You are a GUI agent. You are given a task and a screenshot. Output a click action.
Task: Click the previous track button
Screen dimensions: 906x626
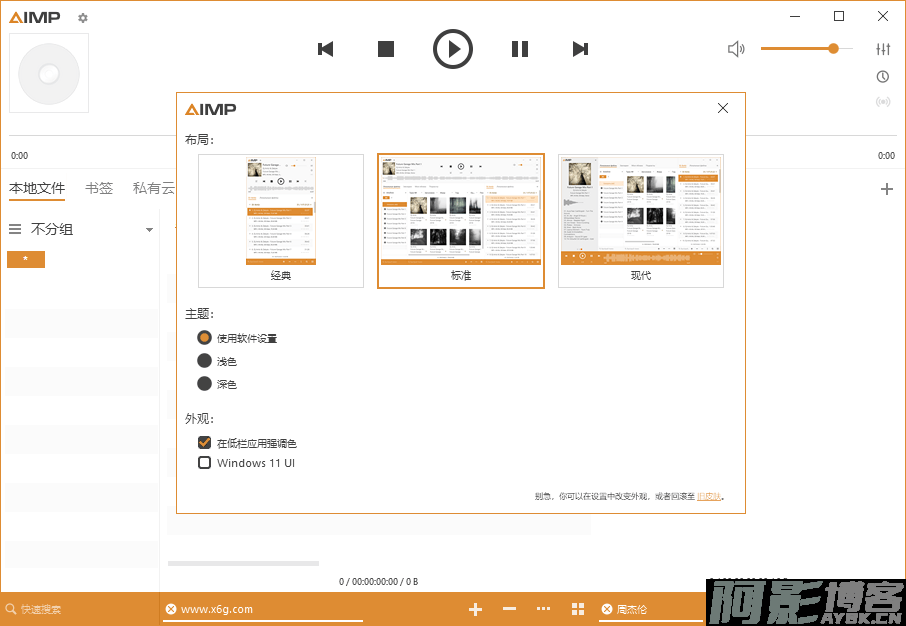pos(325,49)
